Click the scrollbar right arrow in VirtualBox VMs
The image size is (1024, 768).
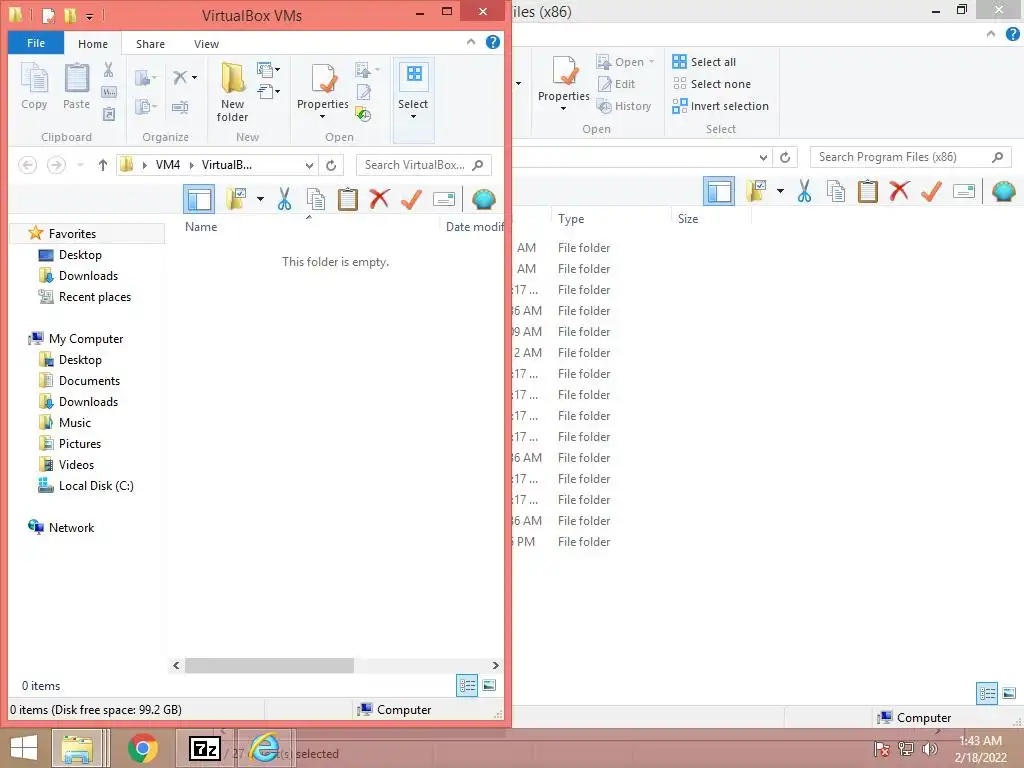pyautogui.click(x=496, y=665)
